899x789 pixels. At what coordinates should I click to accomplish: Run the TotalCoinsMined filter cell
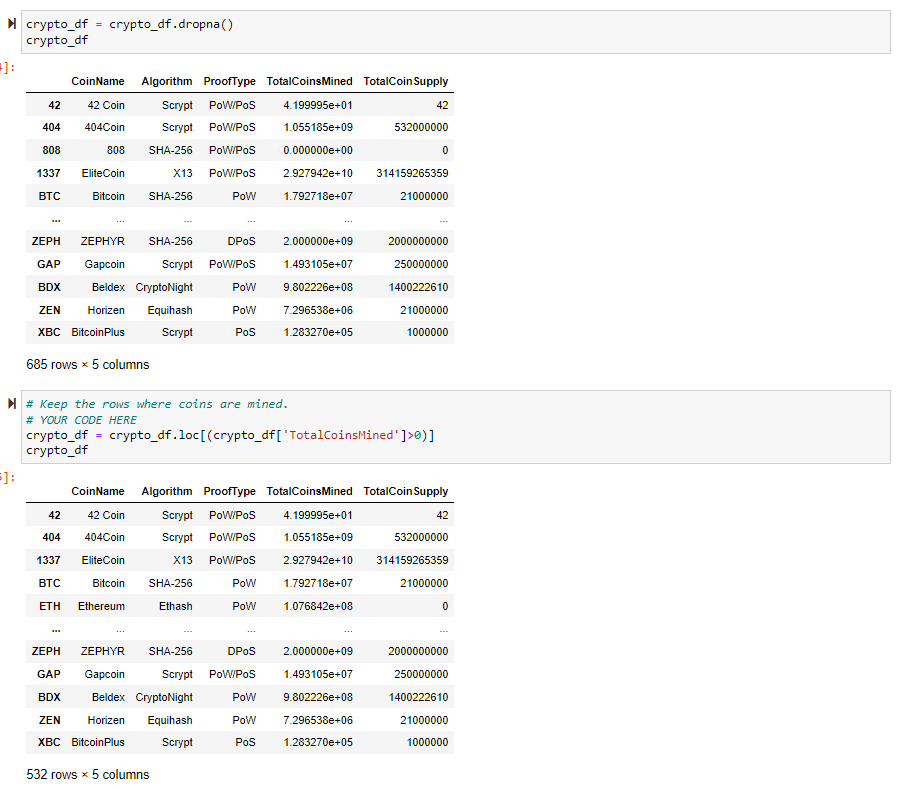pos(11,404)
